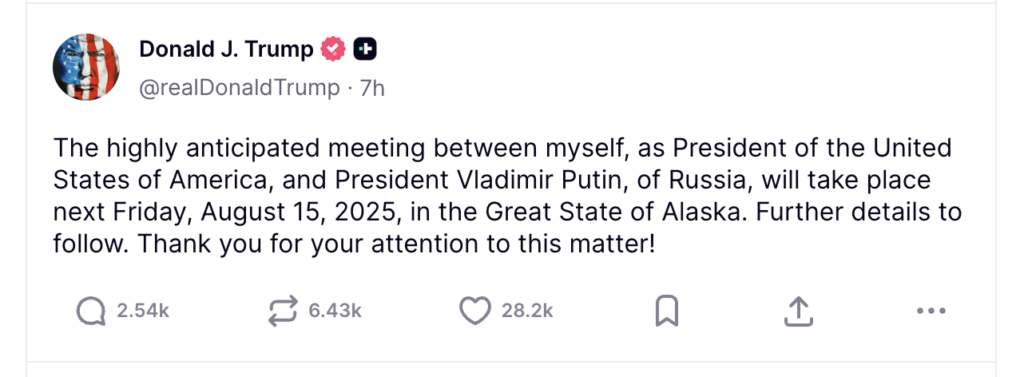Screen dimensions: 1024x377
Task: Click "The highly anticipated meeting" opening words
Action: pyautogui.click(x=240, y=148)
